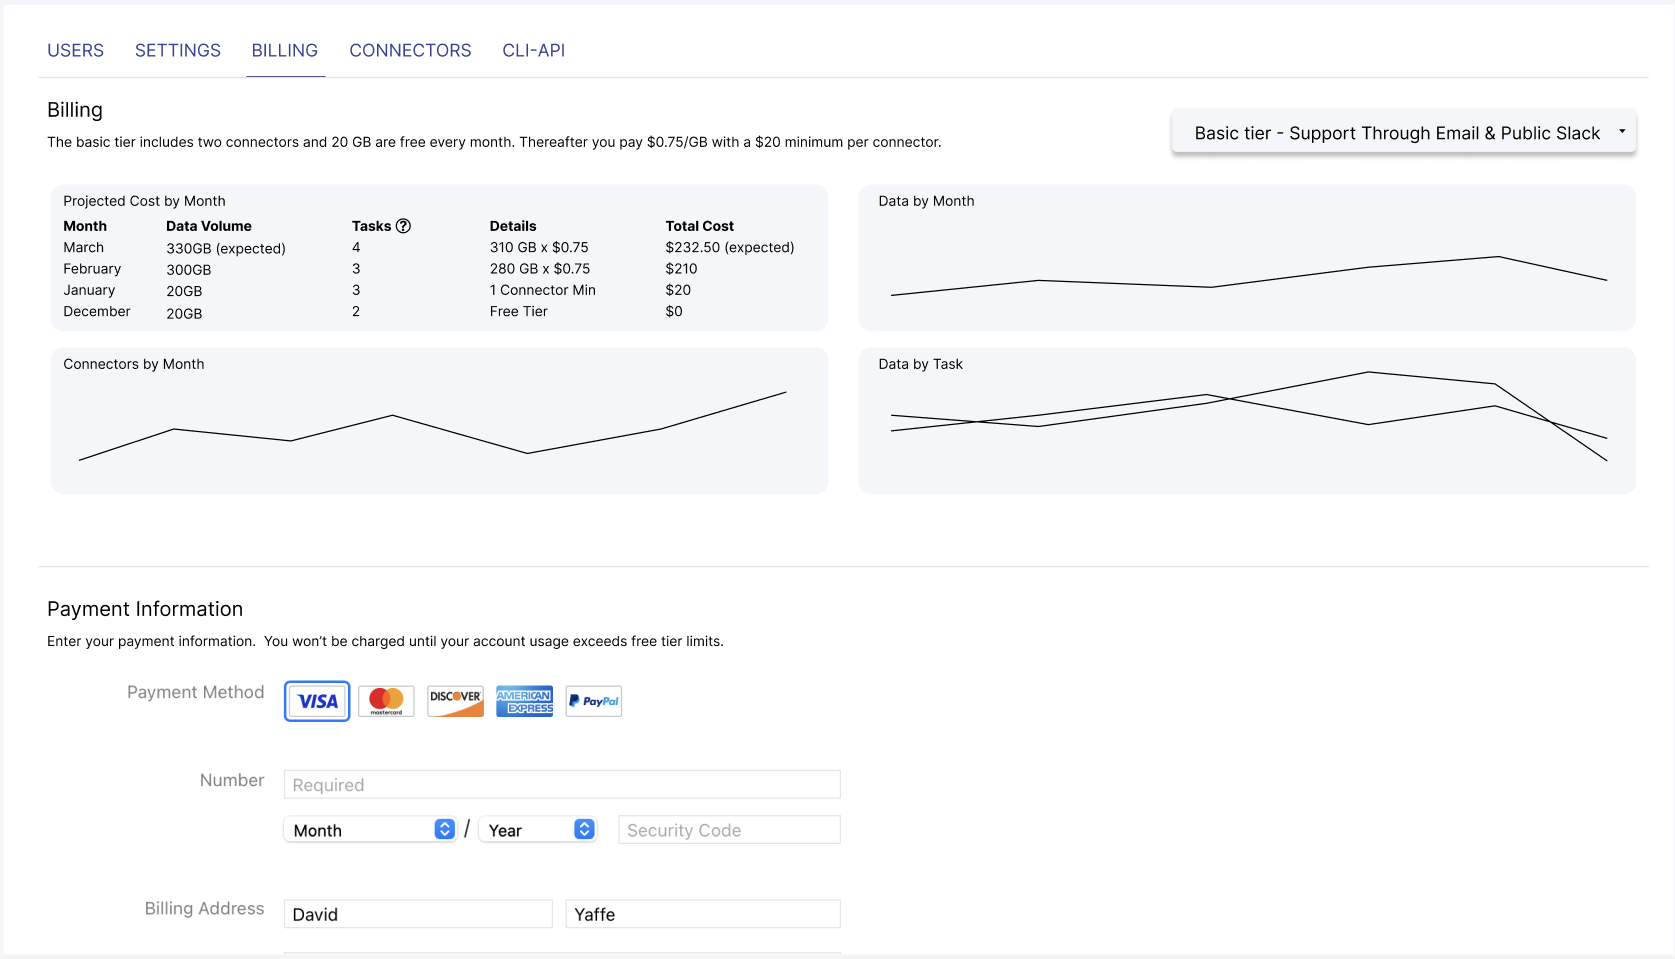This screenshot has width=1675, height=959.
Task: Select the Mastercard payment icon
Action: click(386, 701)
